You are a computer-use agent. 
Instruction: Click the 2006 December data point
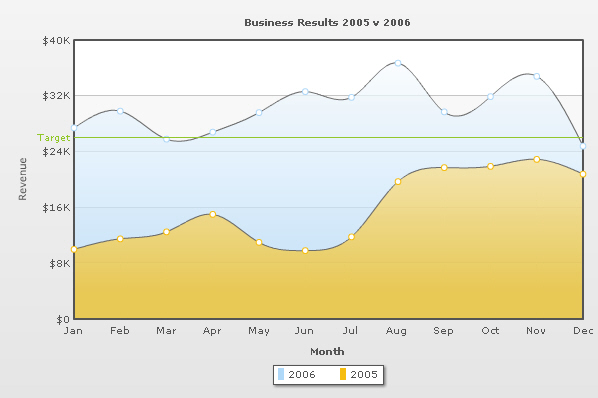coord(583,146)
